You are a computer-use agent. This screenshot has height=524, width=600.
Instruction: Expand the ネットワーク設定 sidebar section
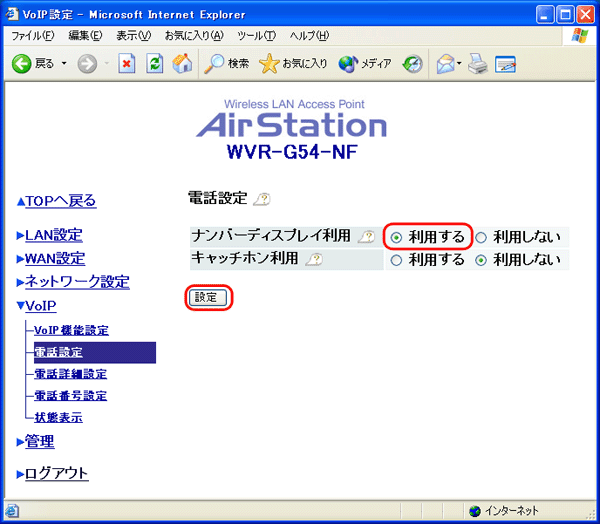(77, 282)
